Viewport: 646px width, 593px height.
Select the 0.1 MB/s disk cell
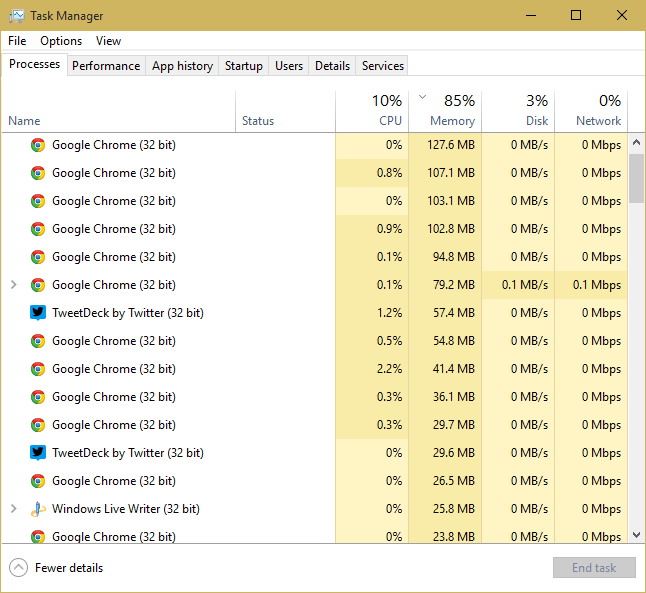518,285
